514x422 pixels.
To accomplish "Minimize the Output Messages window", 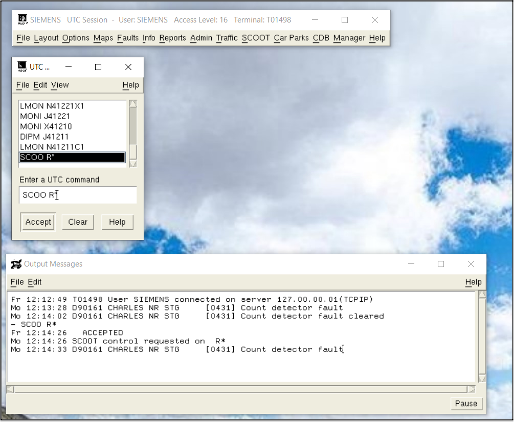I will click(x=411, y=264).
